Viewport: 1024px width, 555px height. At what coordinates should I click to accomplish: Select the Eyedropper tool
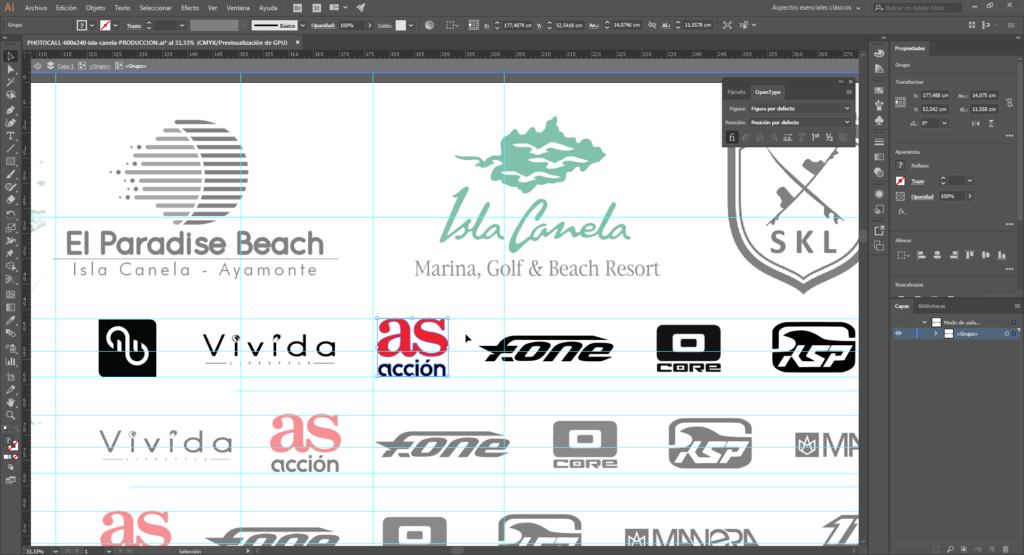10,321
